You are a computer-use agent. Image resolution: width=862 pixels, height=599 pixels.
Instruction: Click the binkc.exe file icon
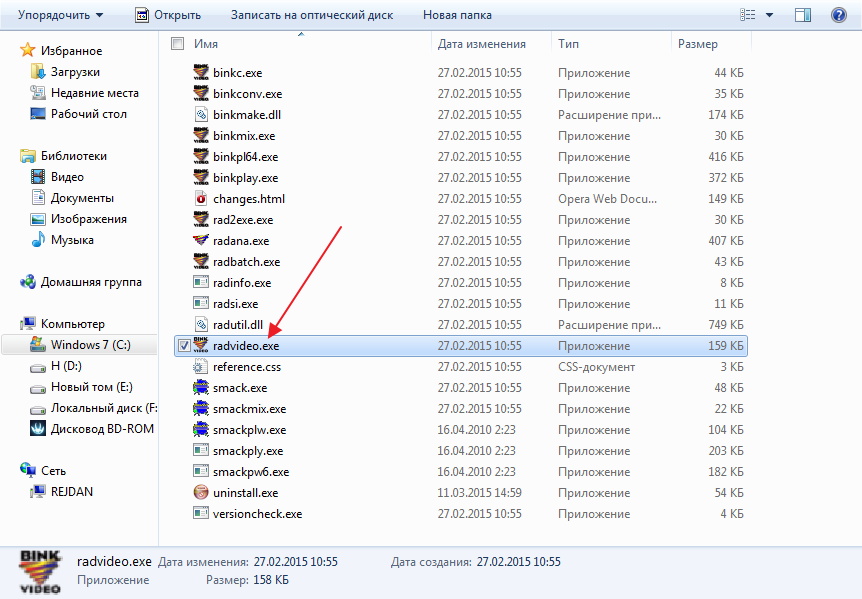(x=201, y=73)
